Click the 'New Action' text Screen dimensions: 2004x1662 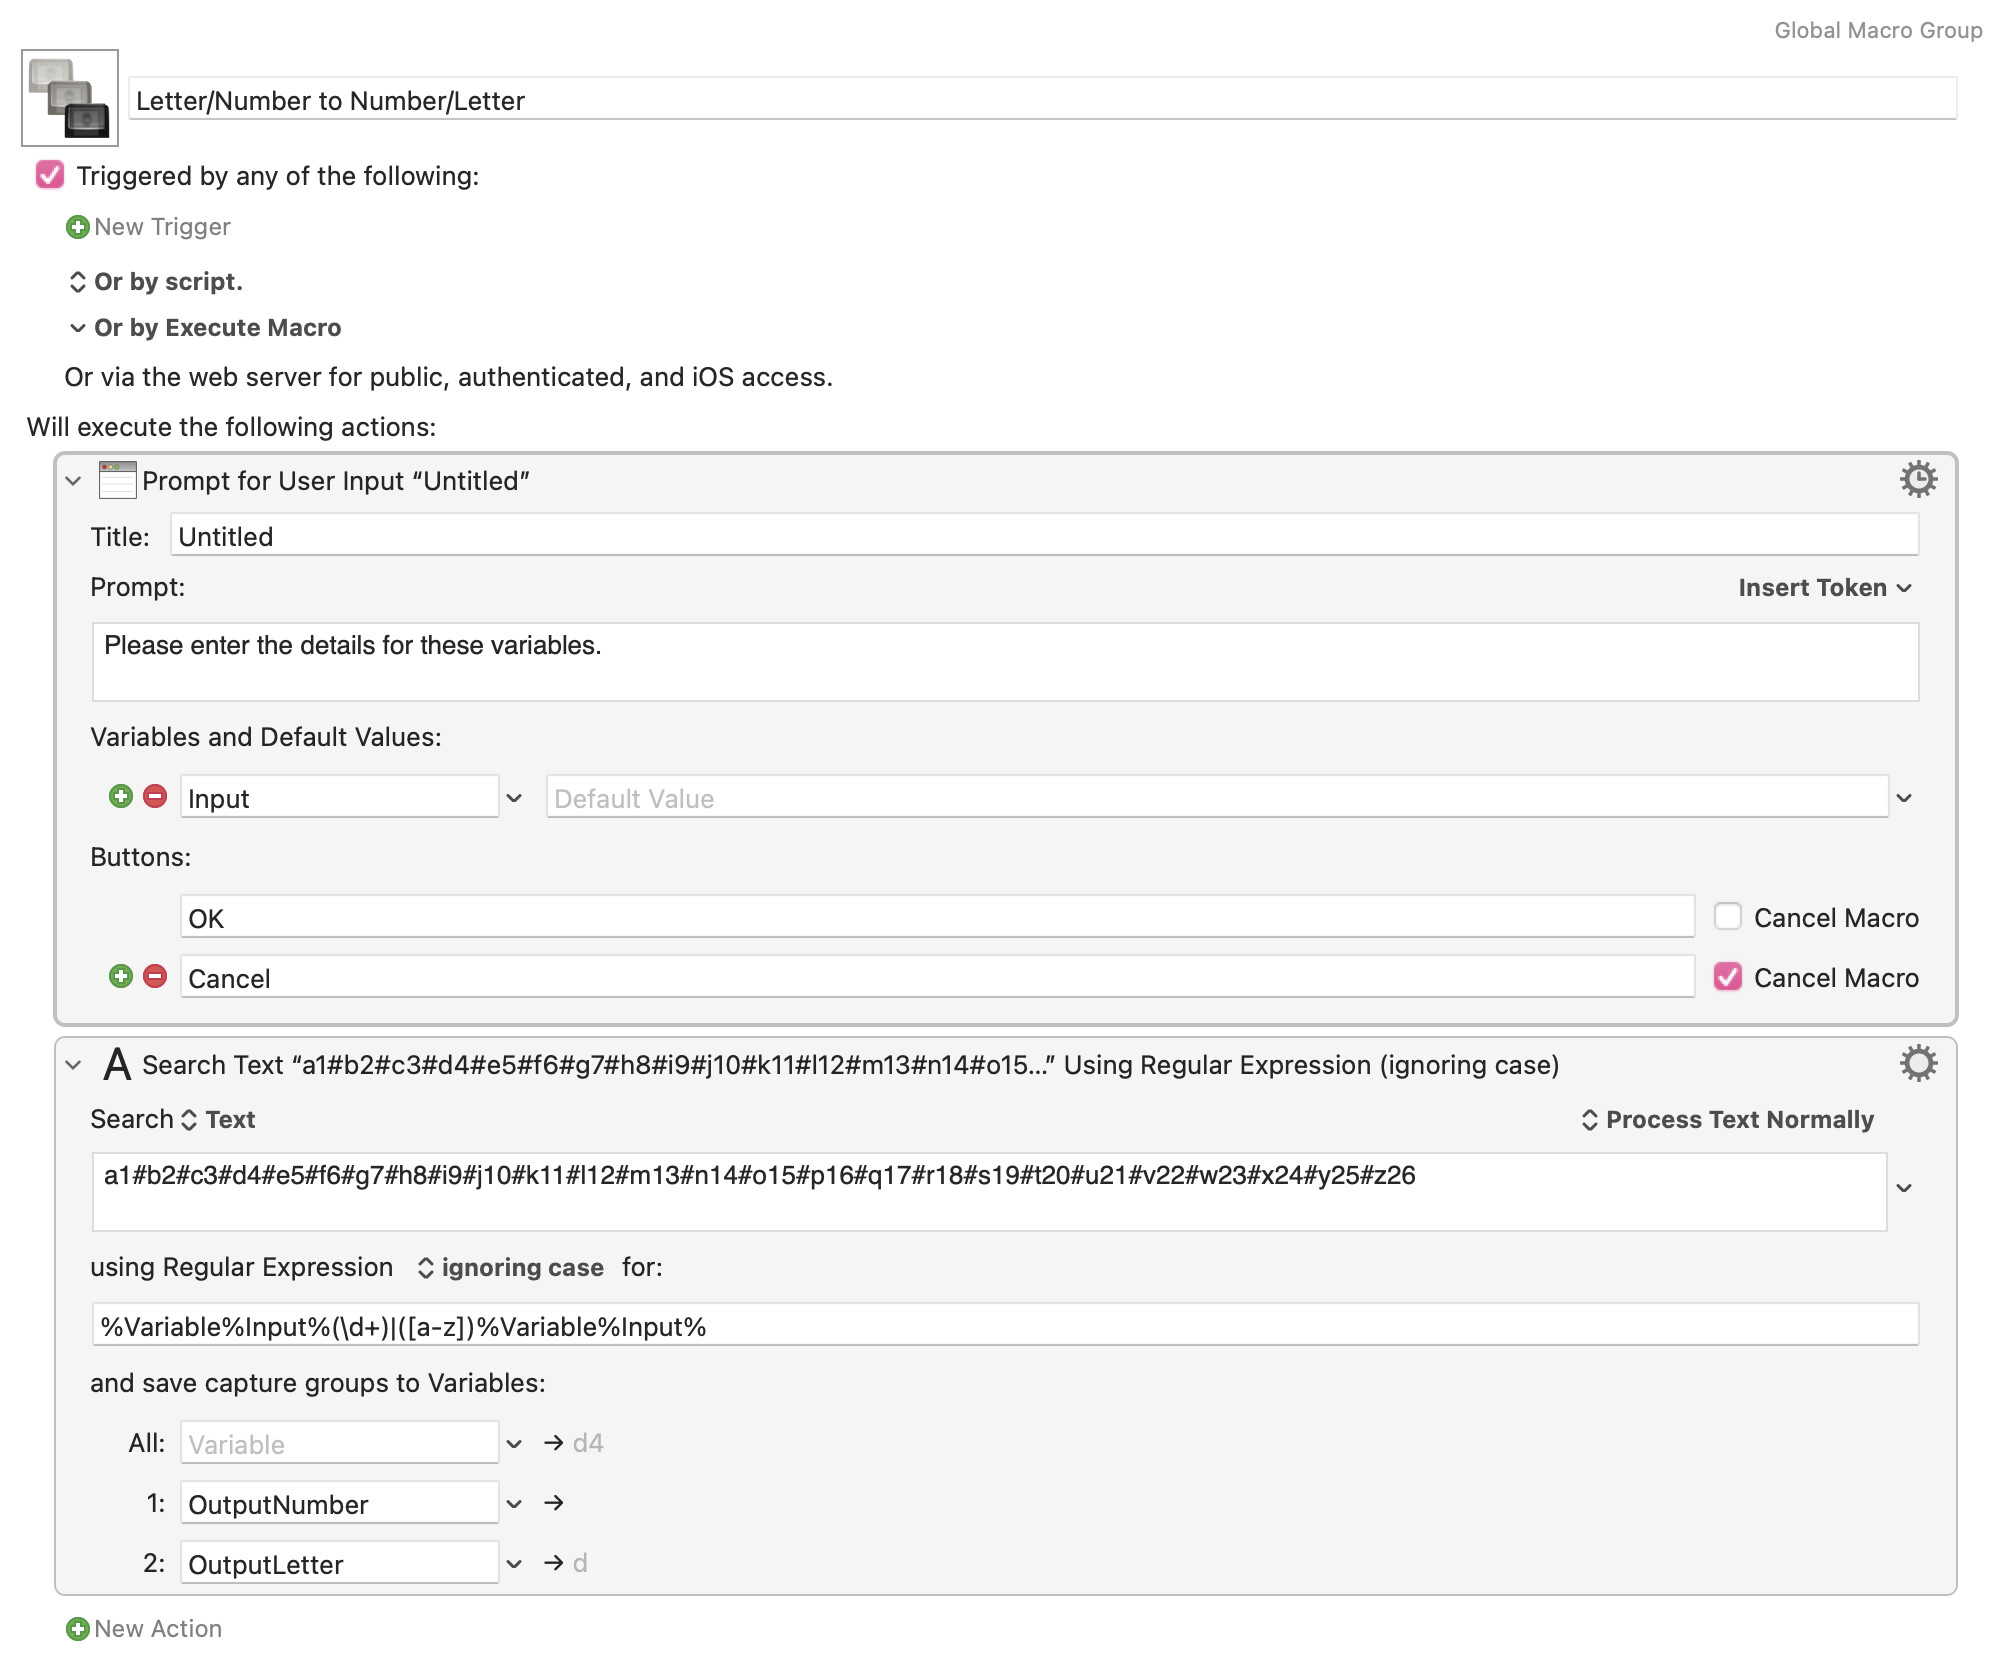(x=158, y=1629)
